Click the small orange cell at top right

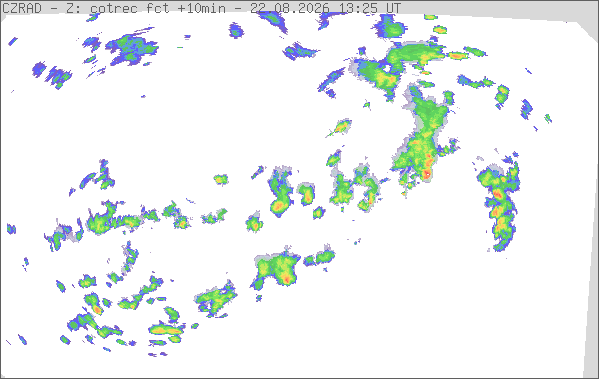click(458, 56)
